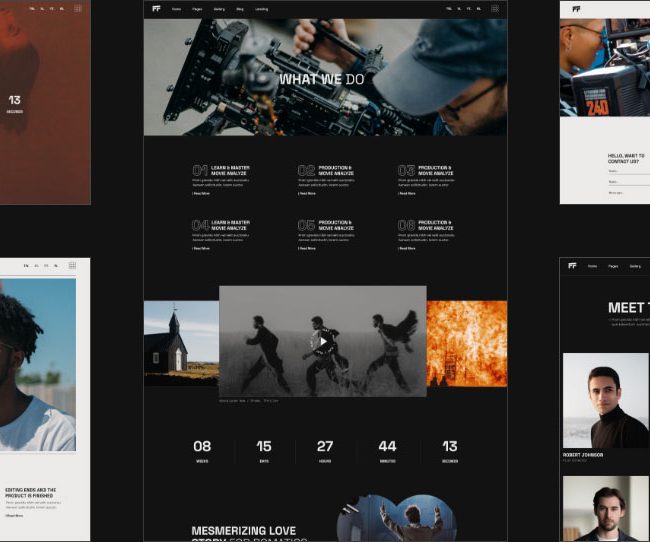Click the first social link in center header
Screen dimensions: 650x542
click(x=449, y=9)
